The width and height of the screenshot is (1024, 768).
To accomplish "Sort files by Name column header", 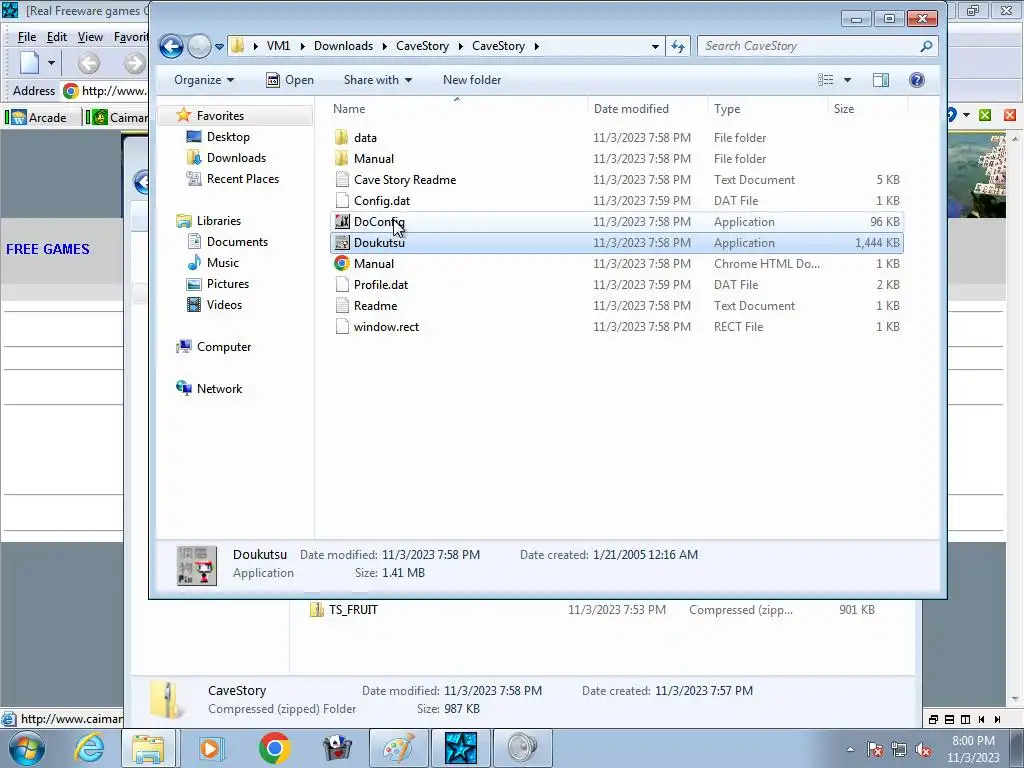I will [349, 109].
